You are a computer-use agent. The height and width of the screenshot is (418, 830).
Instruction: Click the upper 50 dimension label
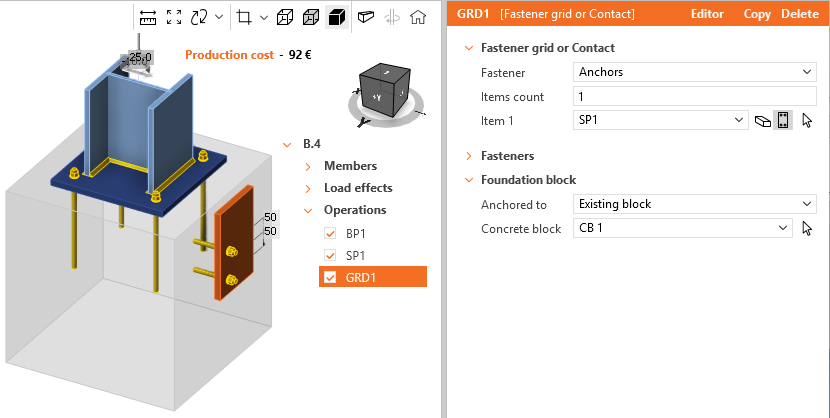point(270,217)
